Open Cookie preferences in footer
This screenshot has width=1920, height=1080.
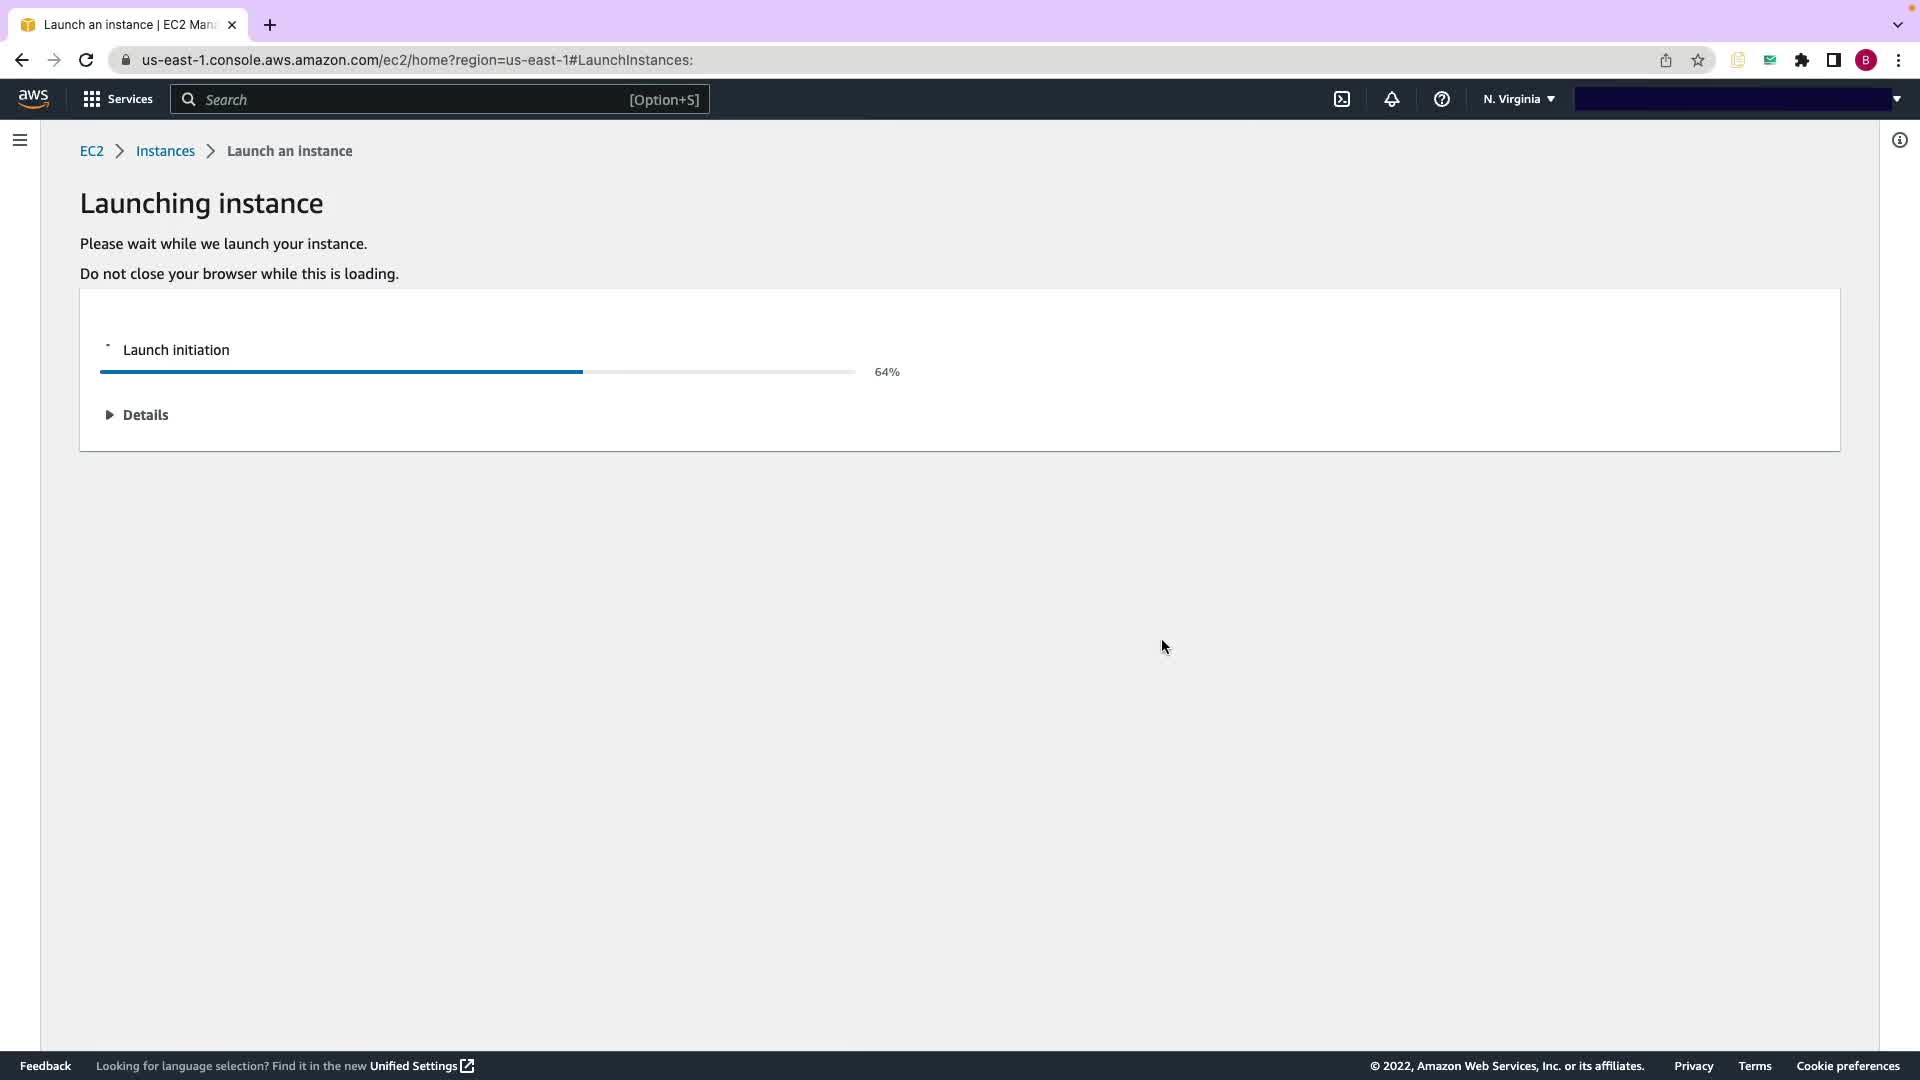coord(1847,1066)
